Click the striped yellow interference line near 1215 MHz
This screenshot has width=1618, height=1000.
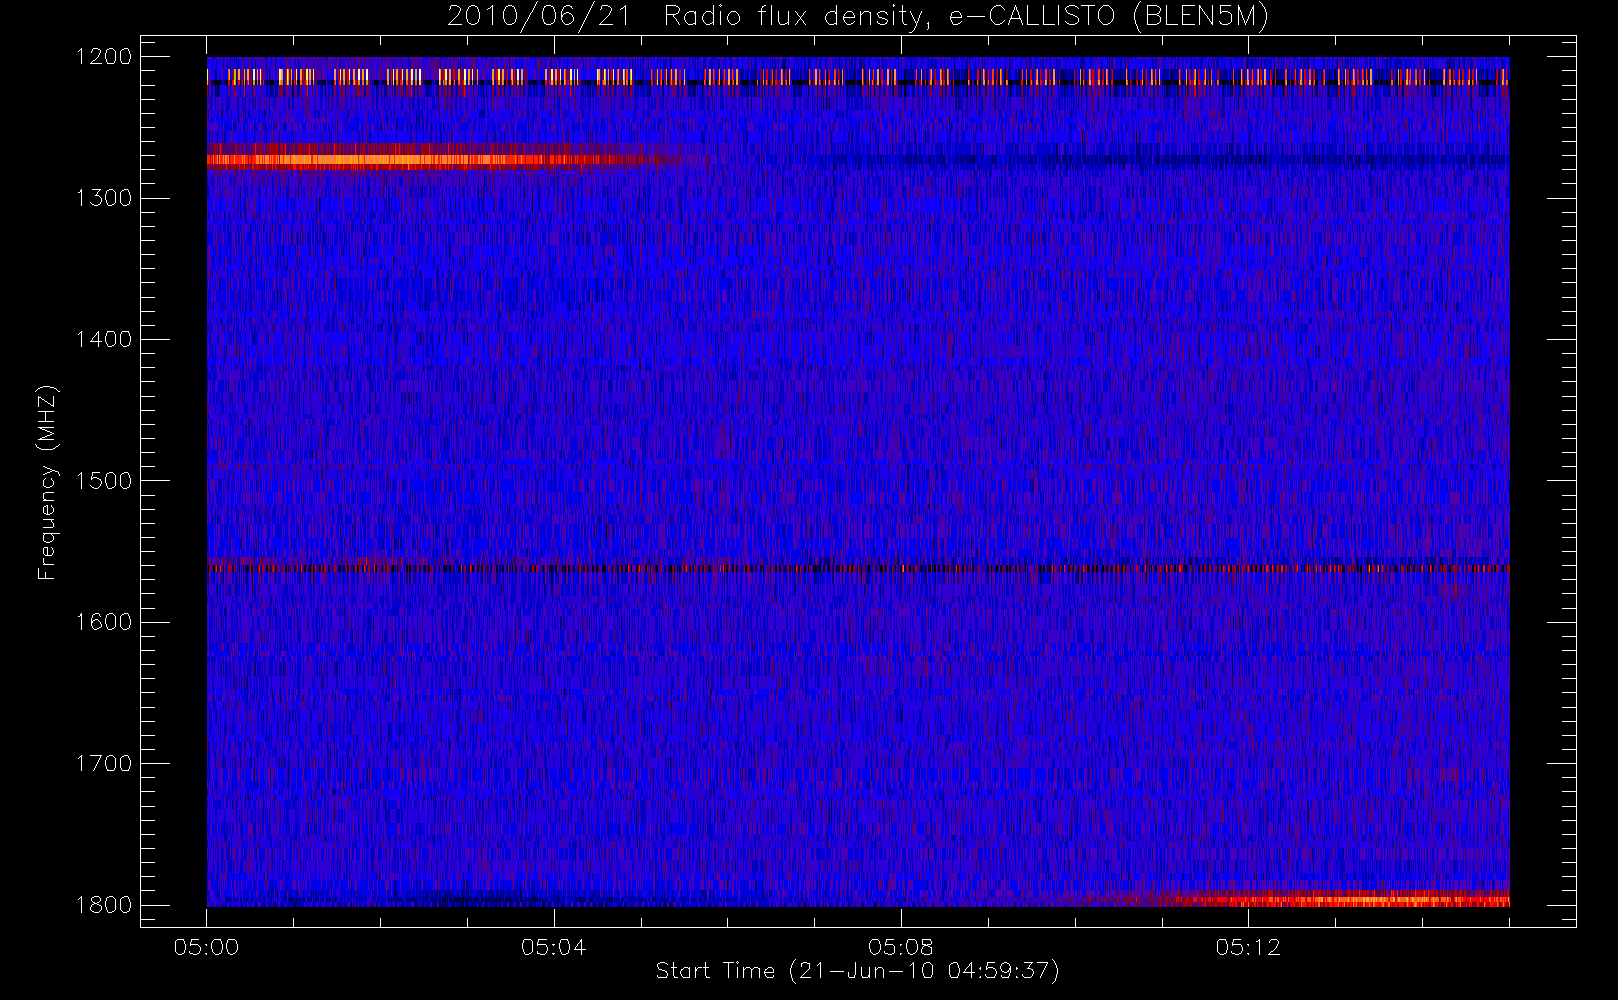[x=858, y=77]
